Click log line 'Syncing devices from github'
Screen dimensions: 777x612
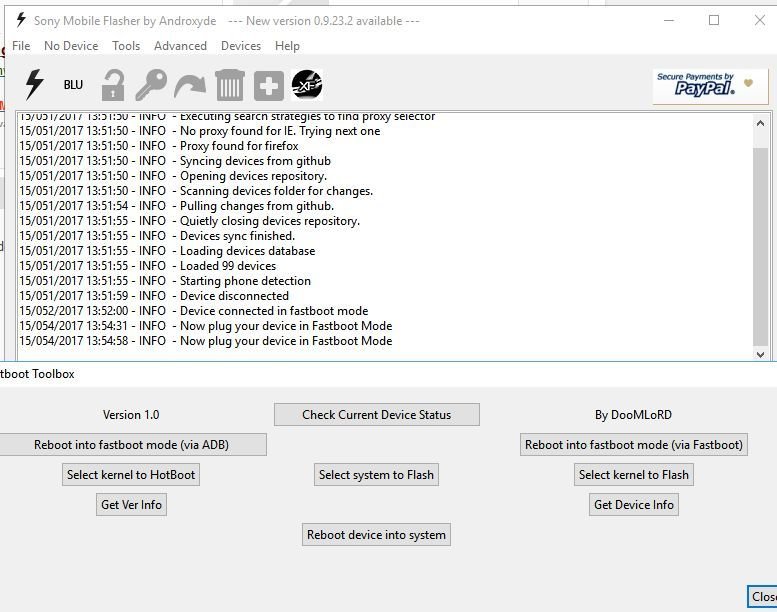(x=175, y=161)
